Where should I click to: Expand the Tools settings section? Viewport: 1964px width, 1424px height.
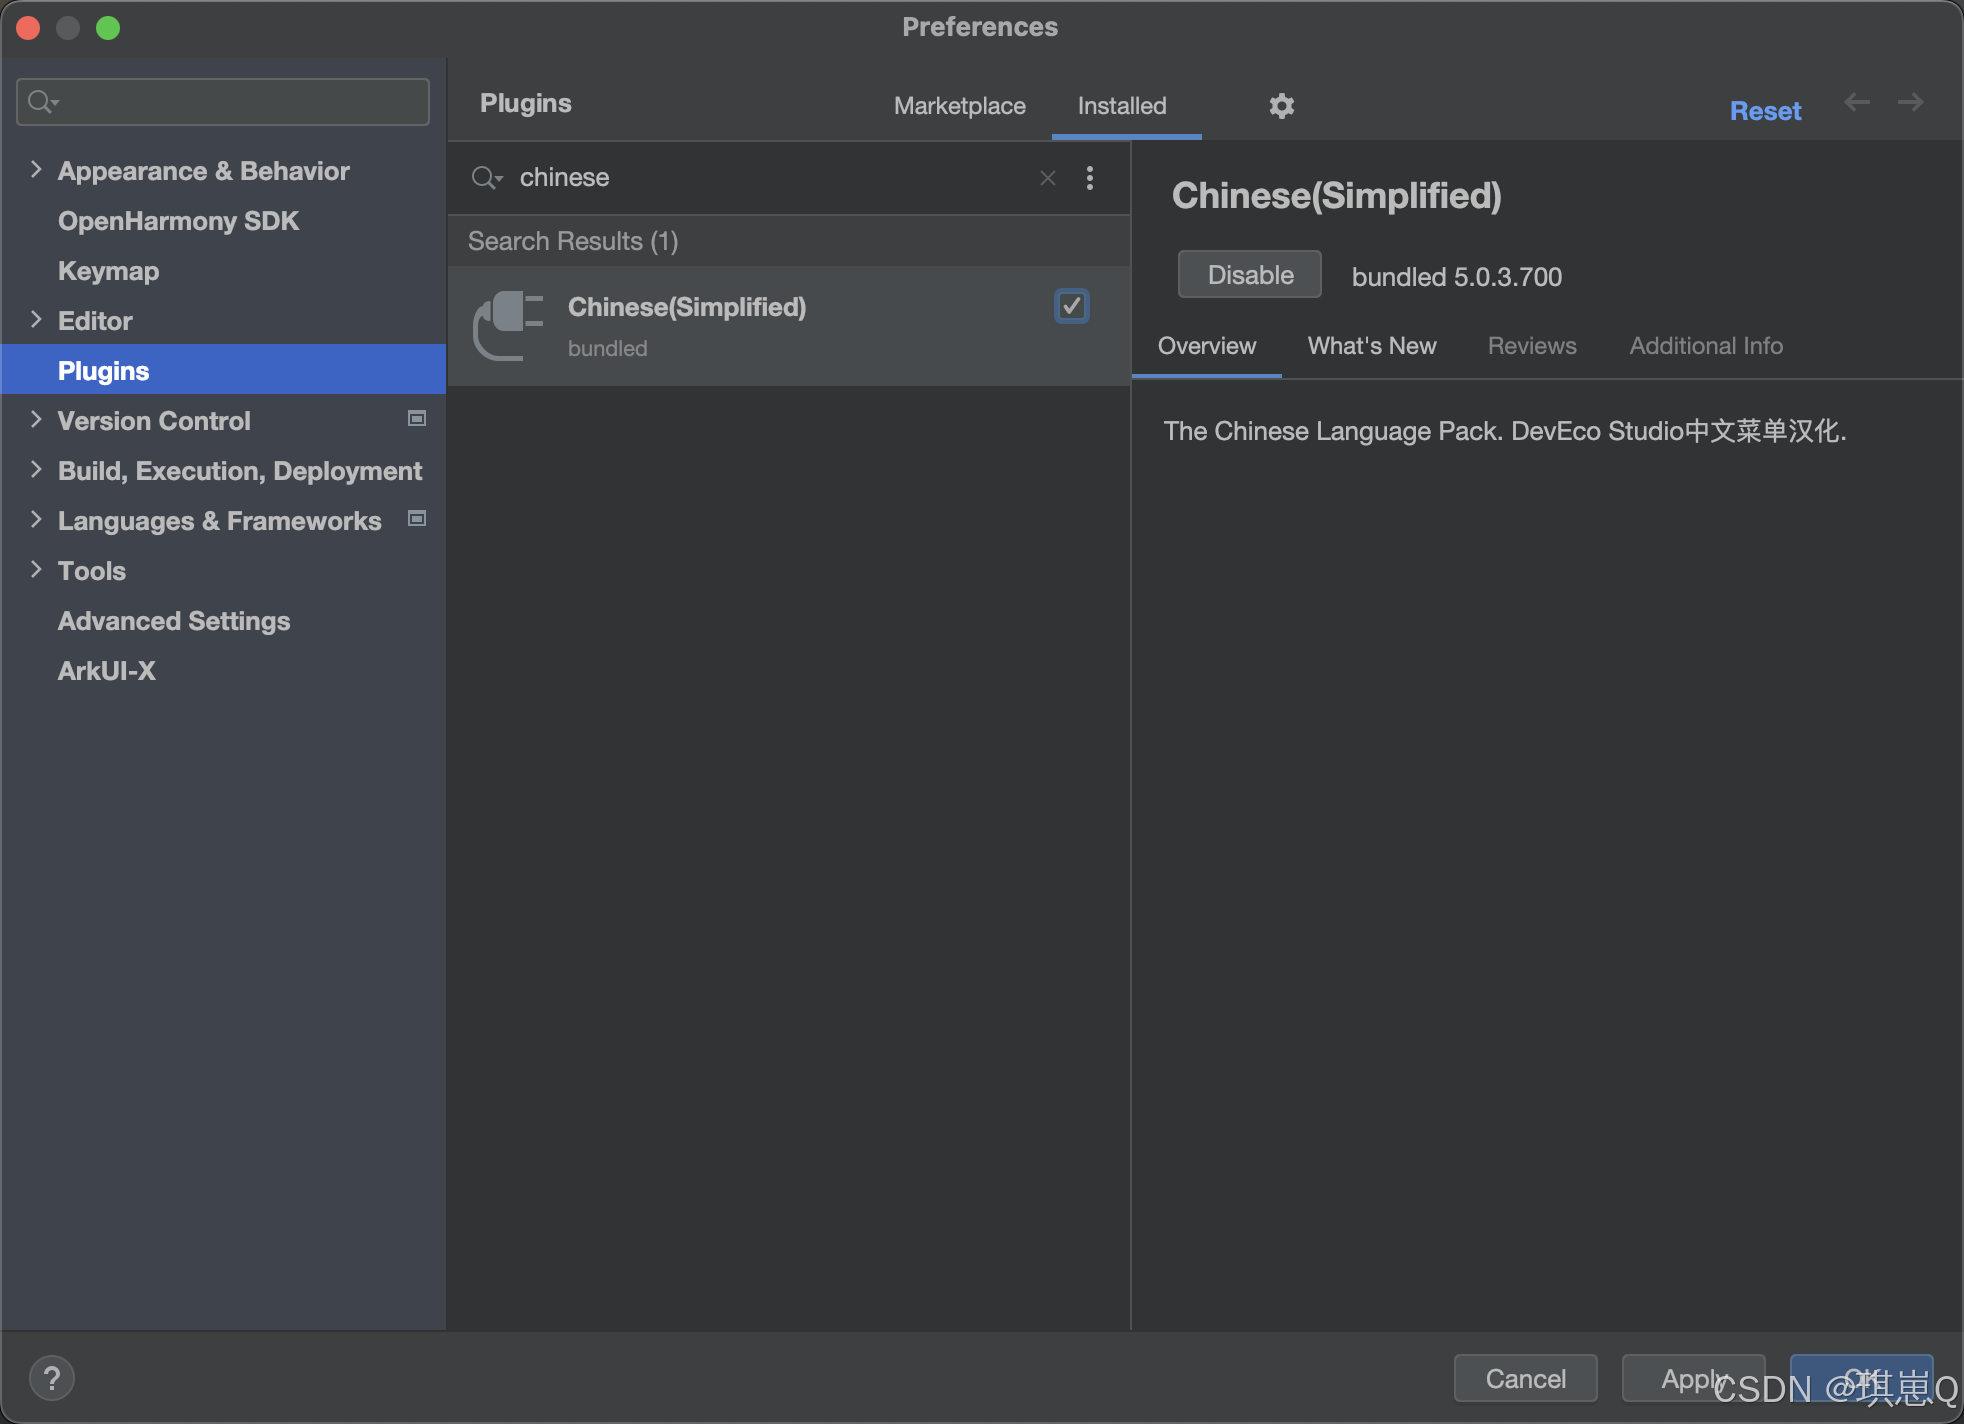click(36, 570)
